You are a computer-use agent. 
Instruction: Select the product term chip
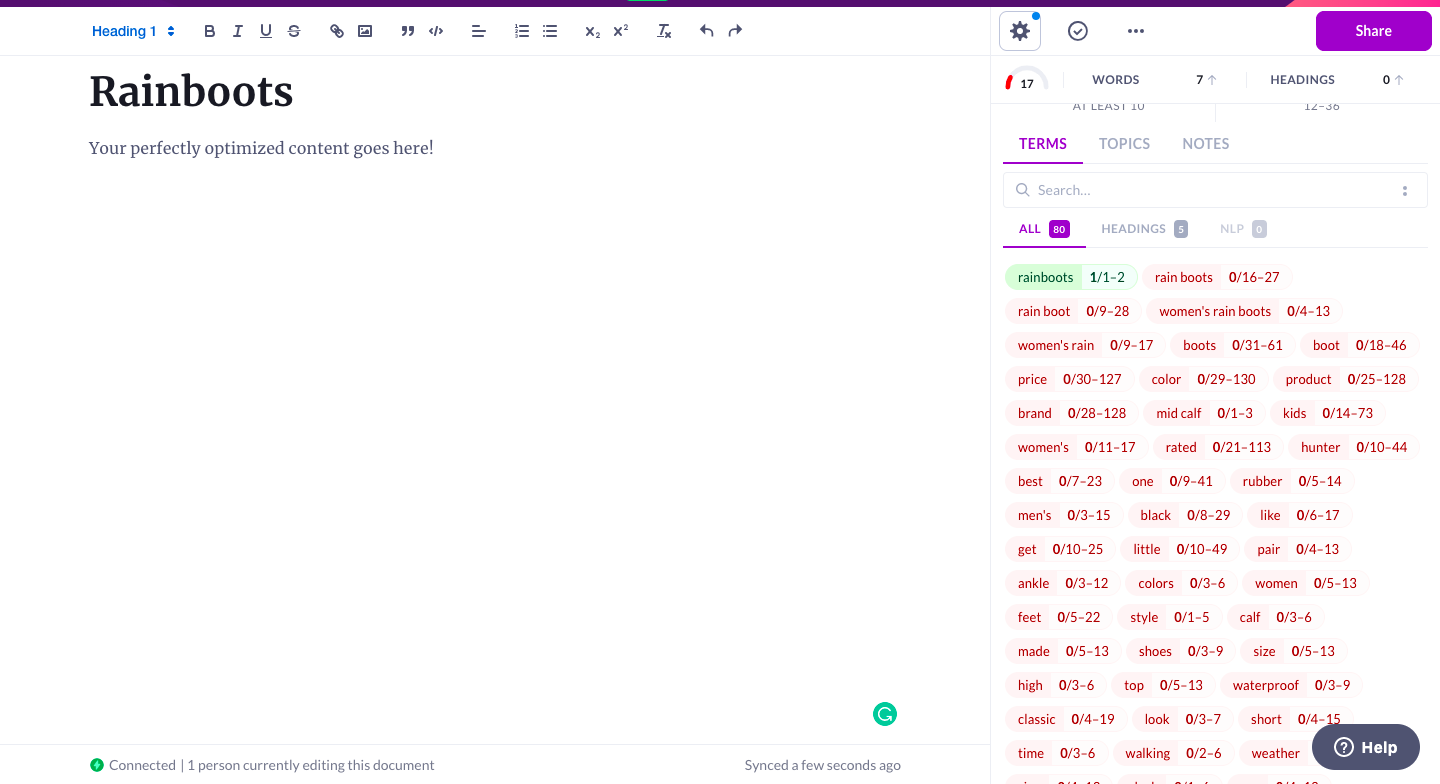(1346, 379)
